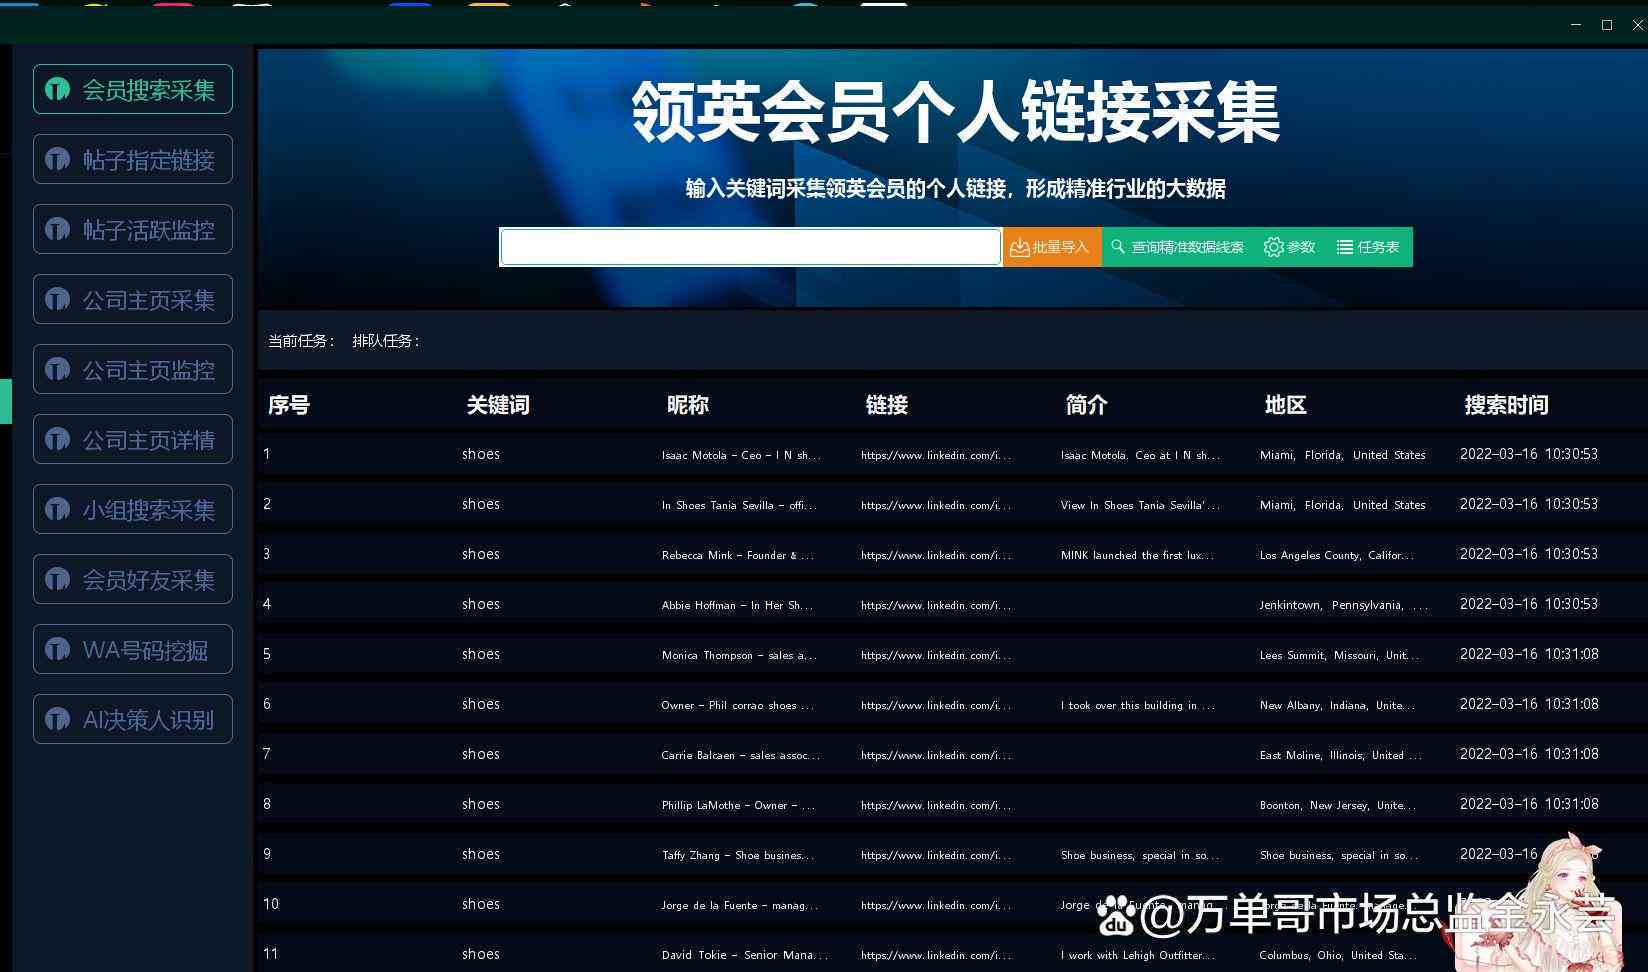
Task: Click icon beside 会员搜索采集
Action: [x=57, y=90]
